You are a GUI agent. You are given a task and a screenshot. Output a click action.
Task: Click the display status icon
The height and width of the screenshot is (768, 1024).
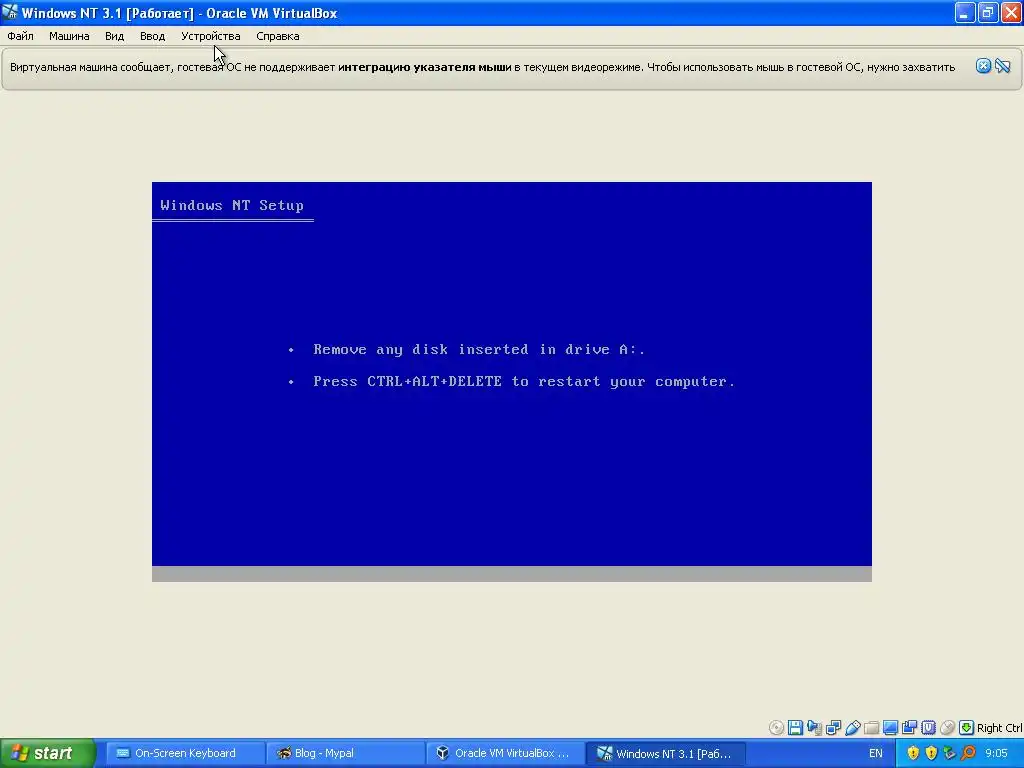click(890, 728)
